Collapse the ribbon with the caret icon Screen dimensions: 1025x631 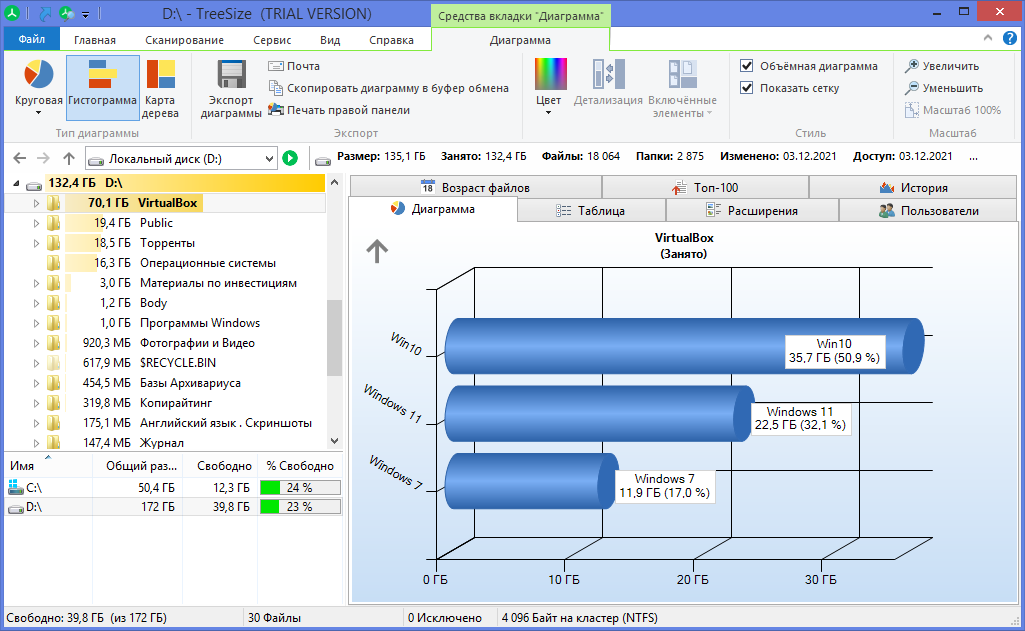pyautogui.click(x=988, y=38)
